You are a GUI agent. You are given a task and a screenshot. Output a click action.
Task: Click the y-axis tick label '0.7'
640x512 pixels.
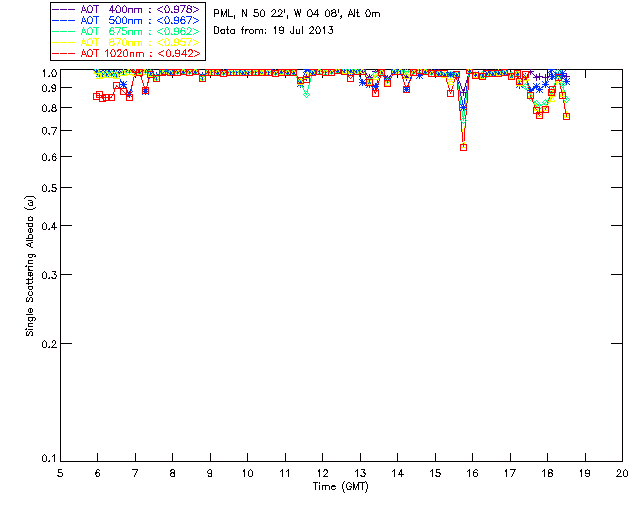point(49,131)
